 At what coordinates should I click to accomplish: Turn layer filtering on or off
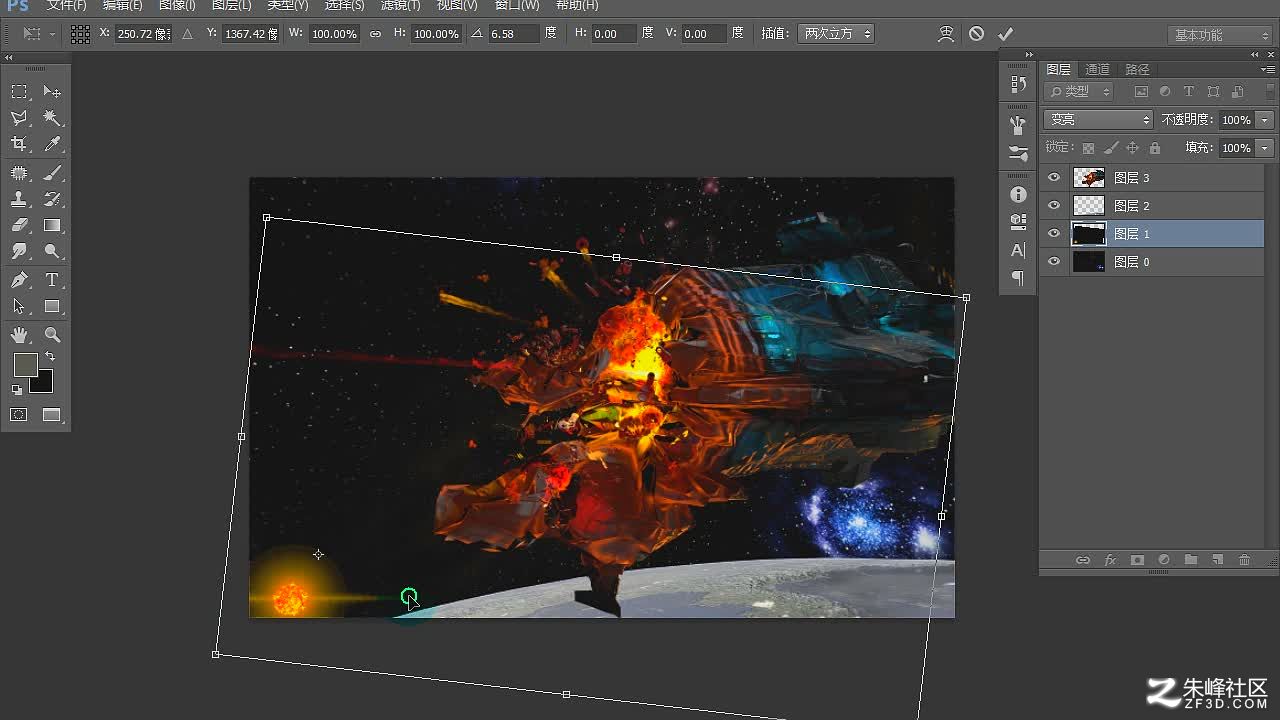1270,91
